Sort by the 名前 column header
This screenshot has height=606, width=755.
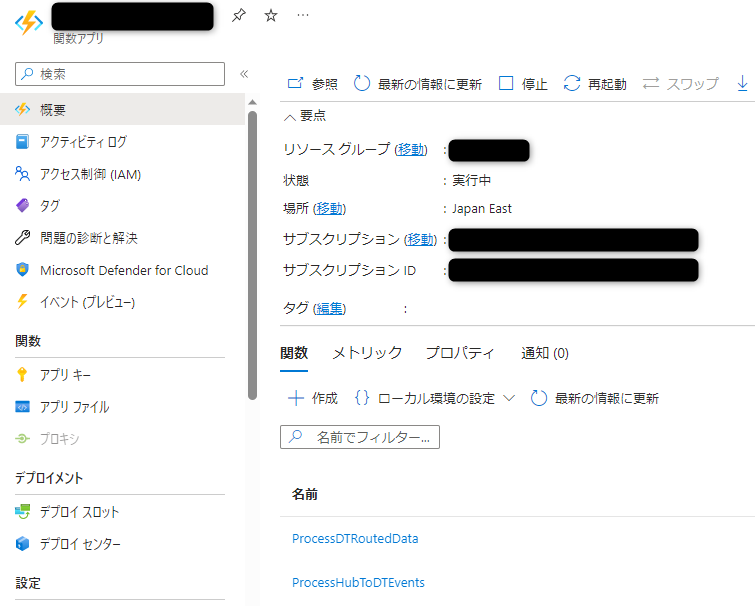tap(305, 494)
